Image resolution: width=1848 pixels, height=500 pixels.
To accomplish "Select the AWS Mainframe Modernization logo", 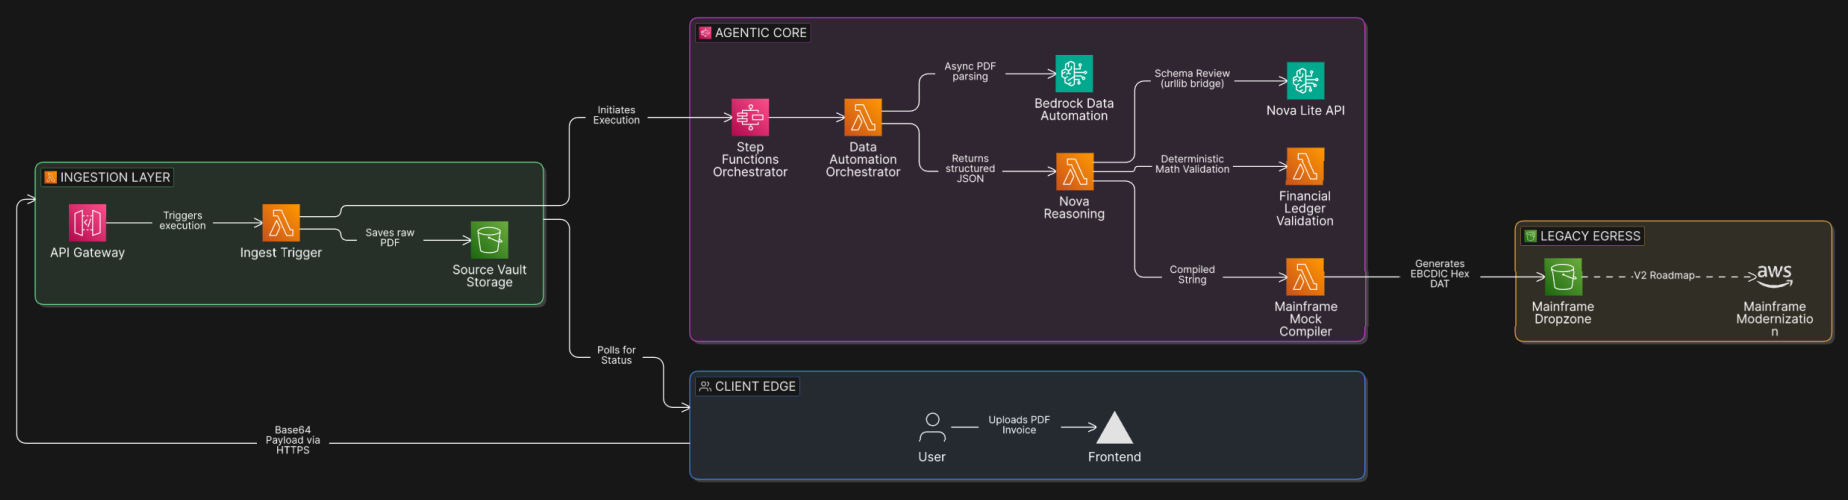I will coord(1774,276).
